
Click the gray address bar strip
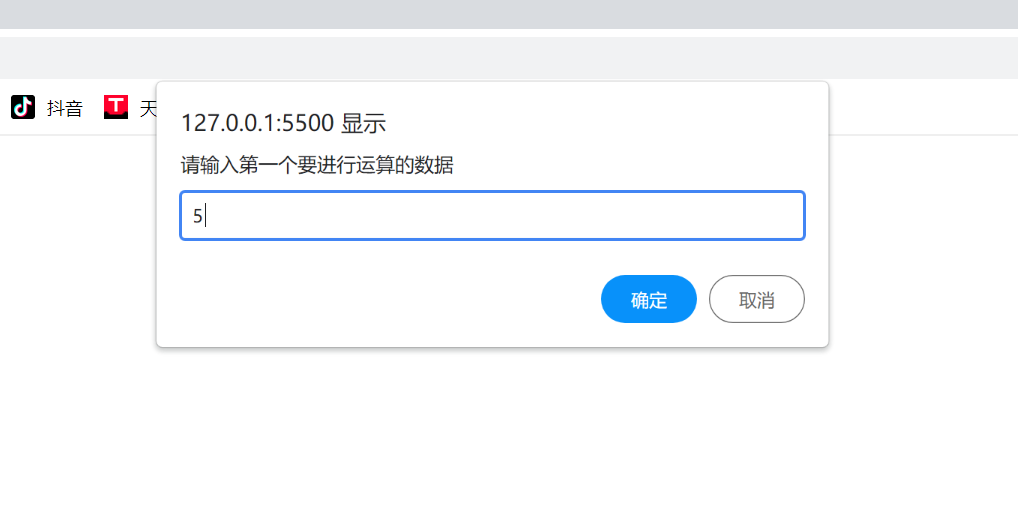(508, 57)
